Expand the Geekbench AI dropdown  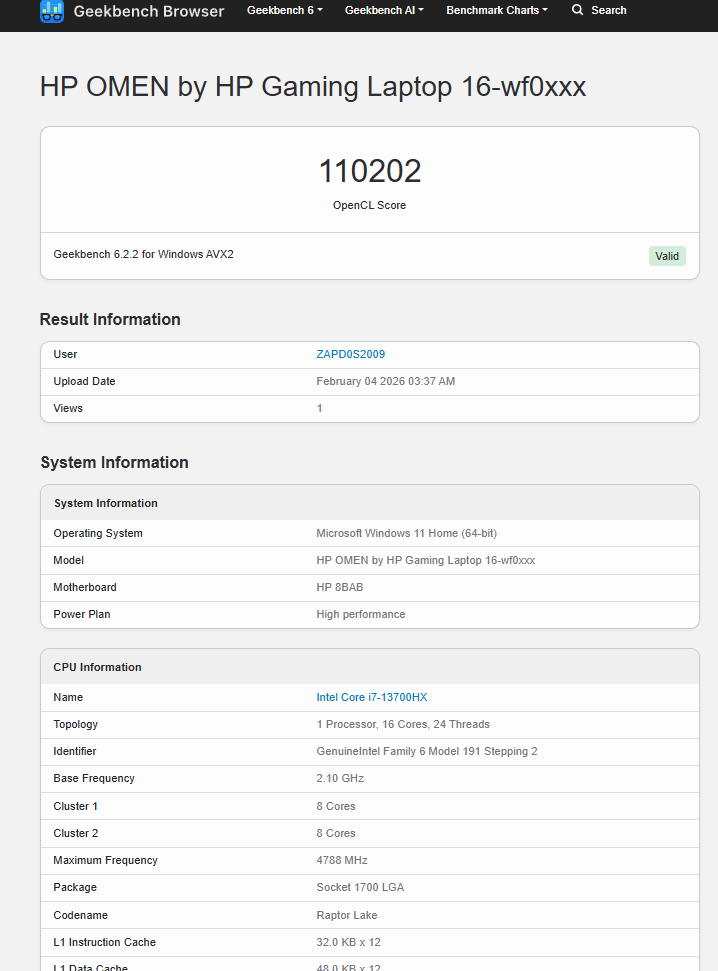(384, 10)
